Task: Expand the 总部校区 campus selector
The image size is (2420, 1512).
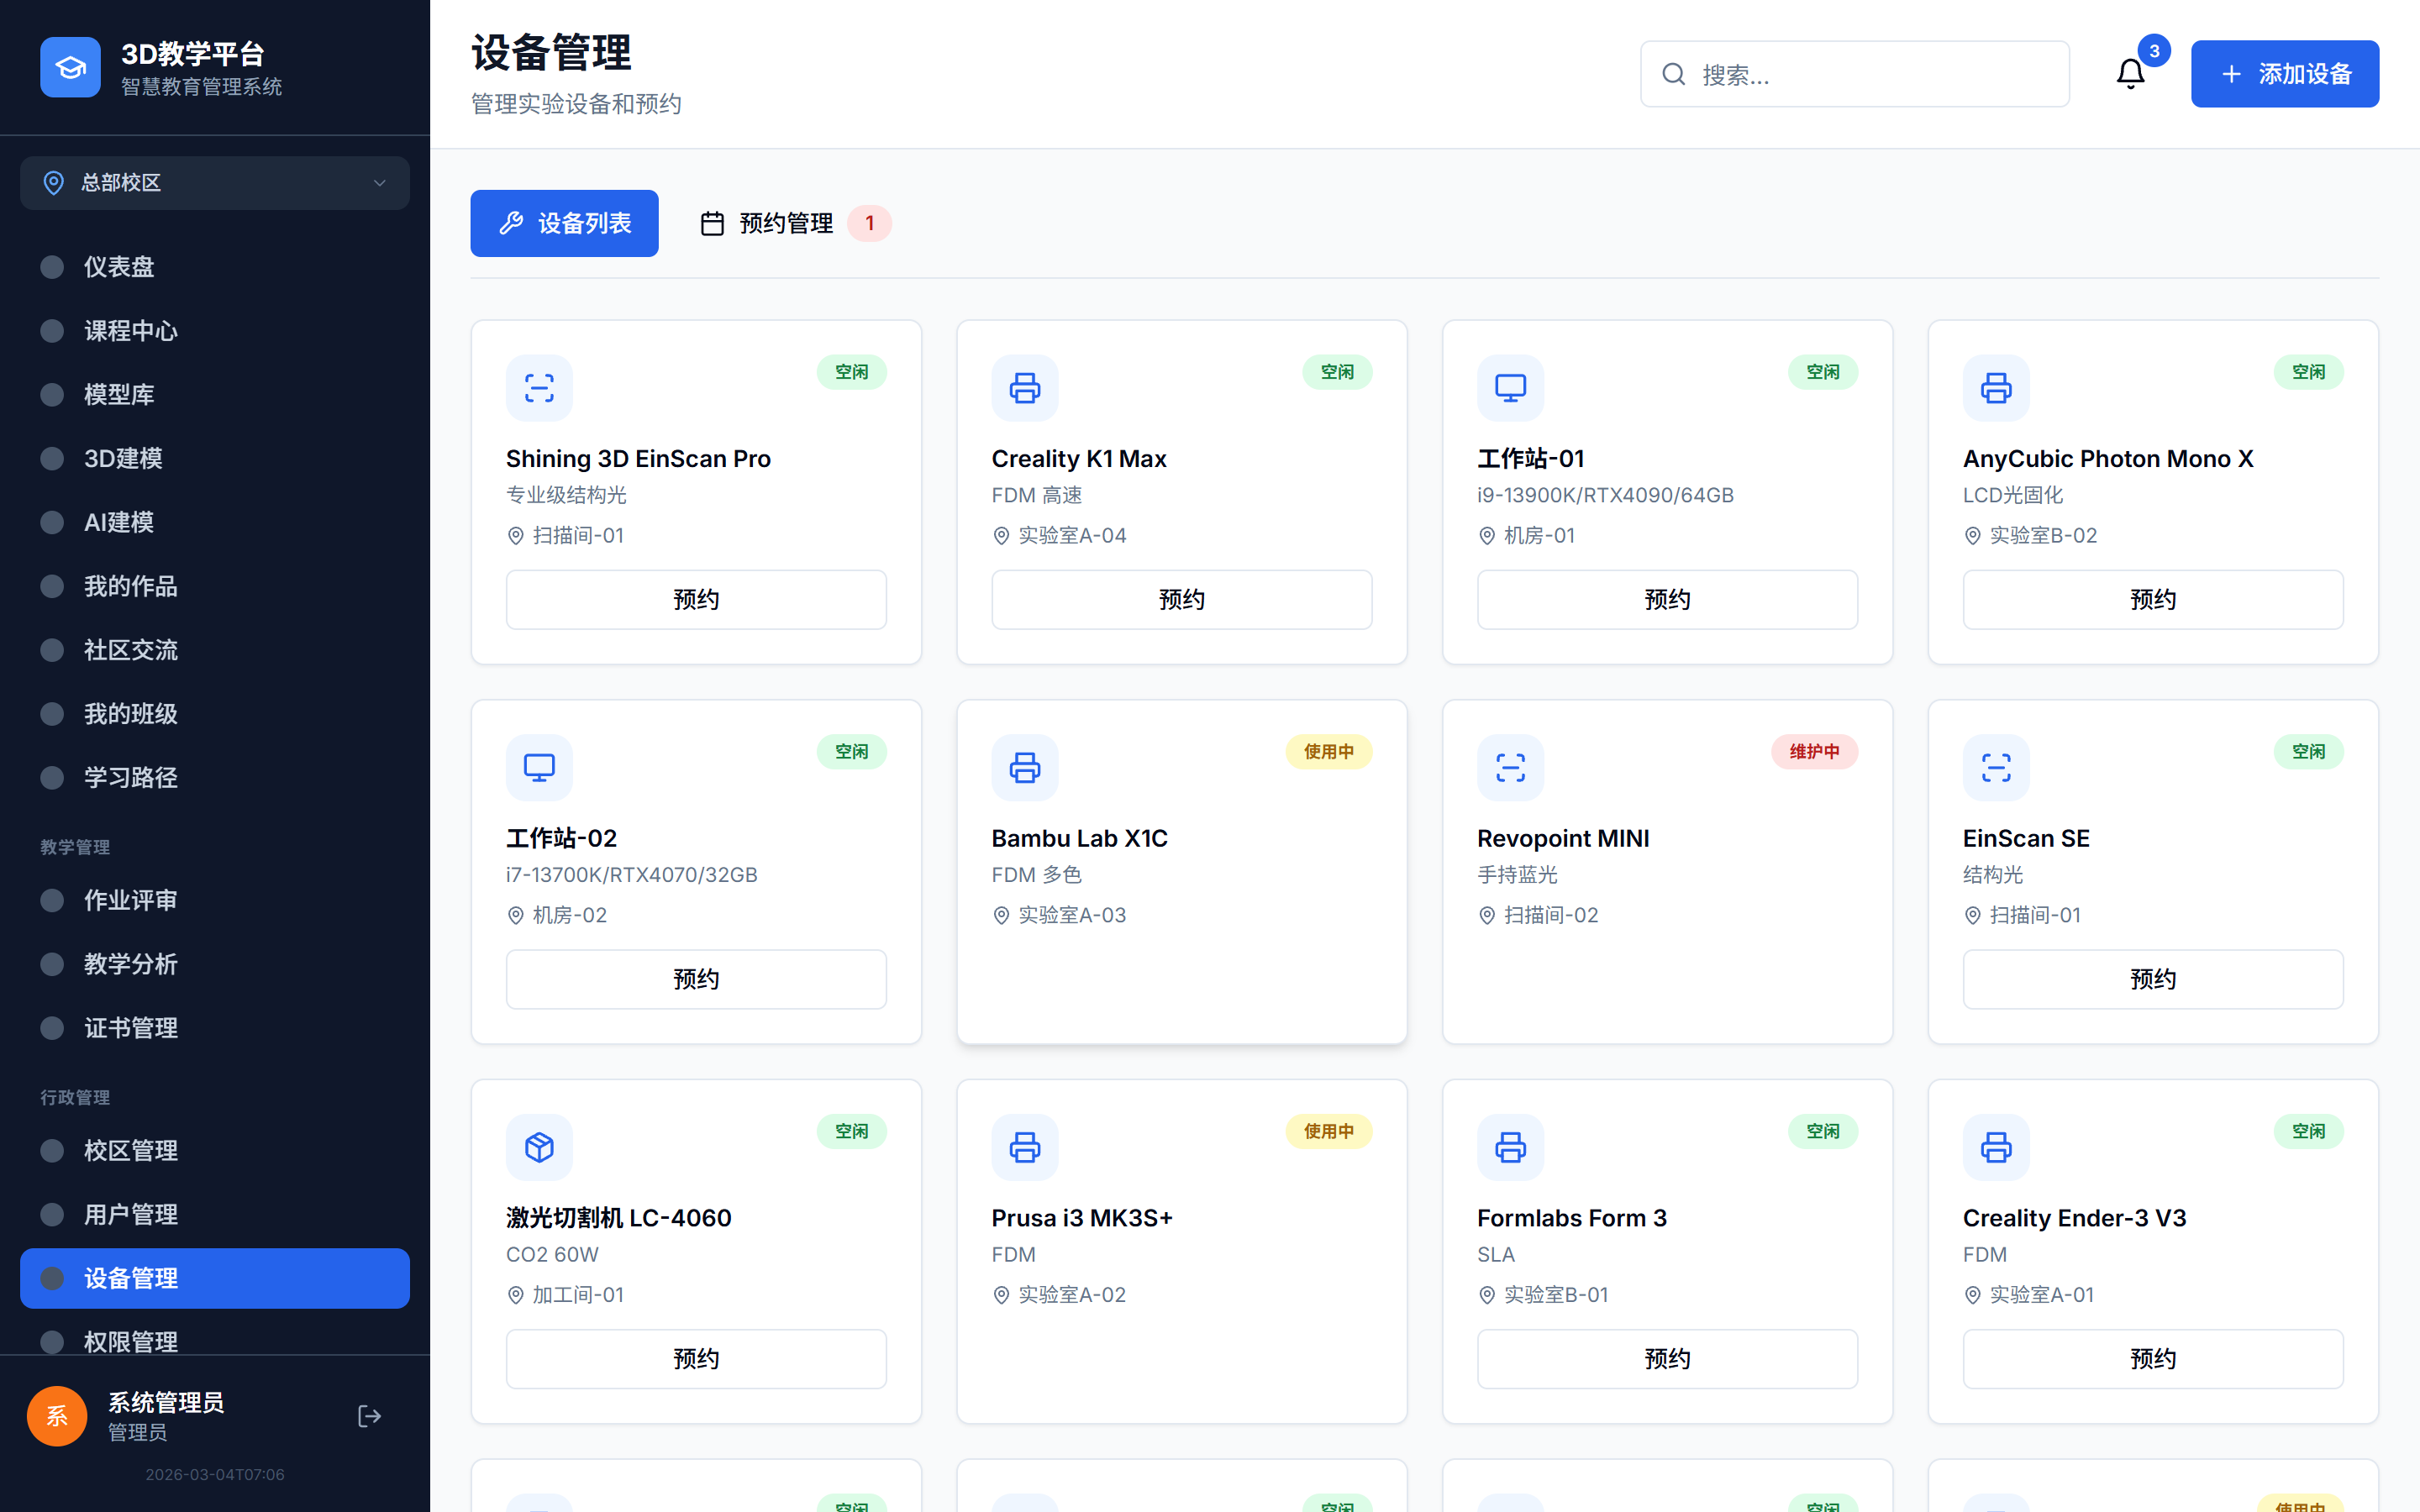Action: point(214,183)
